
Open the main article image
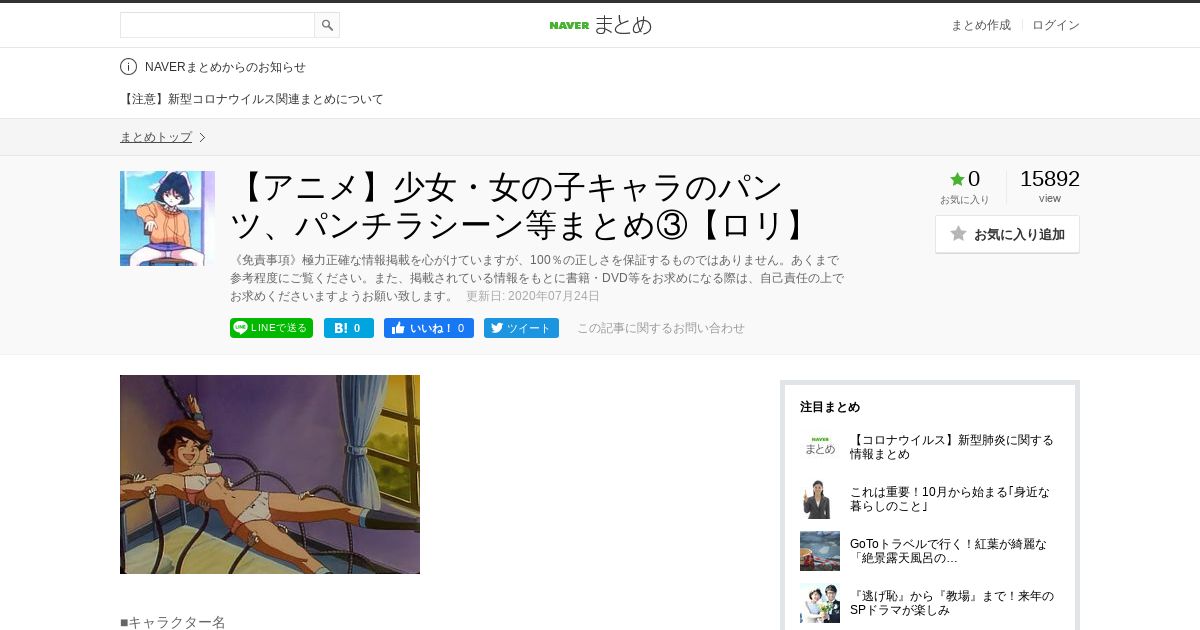point(270,474)
